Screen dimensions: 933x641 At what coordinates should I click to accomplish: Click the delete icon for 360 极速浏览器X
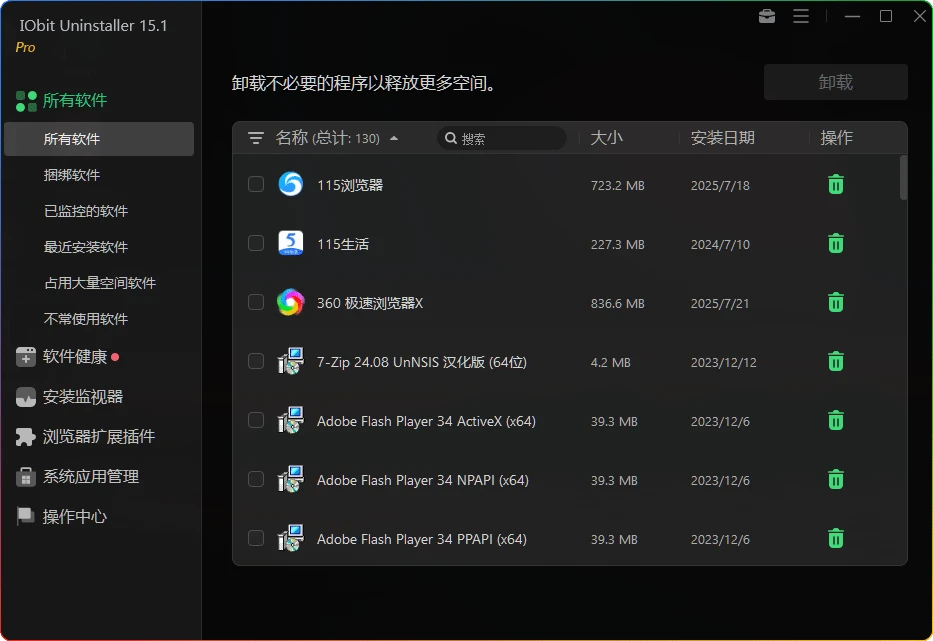coord(836,303)
